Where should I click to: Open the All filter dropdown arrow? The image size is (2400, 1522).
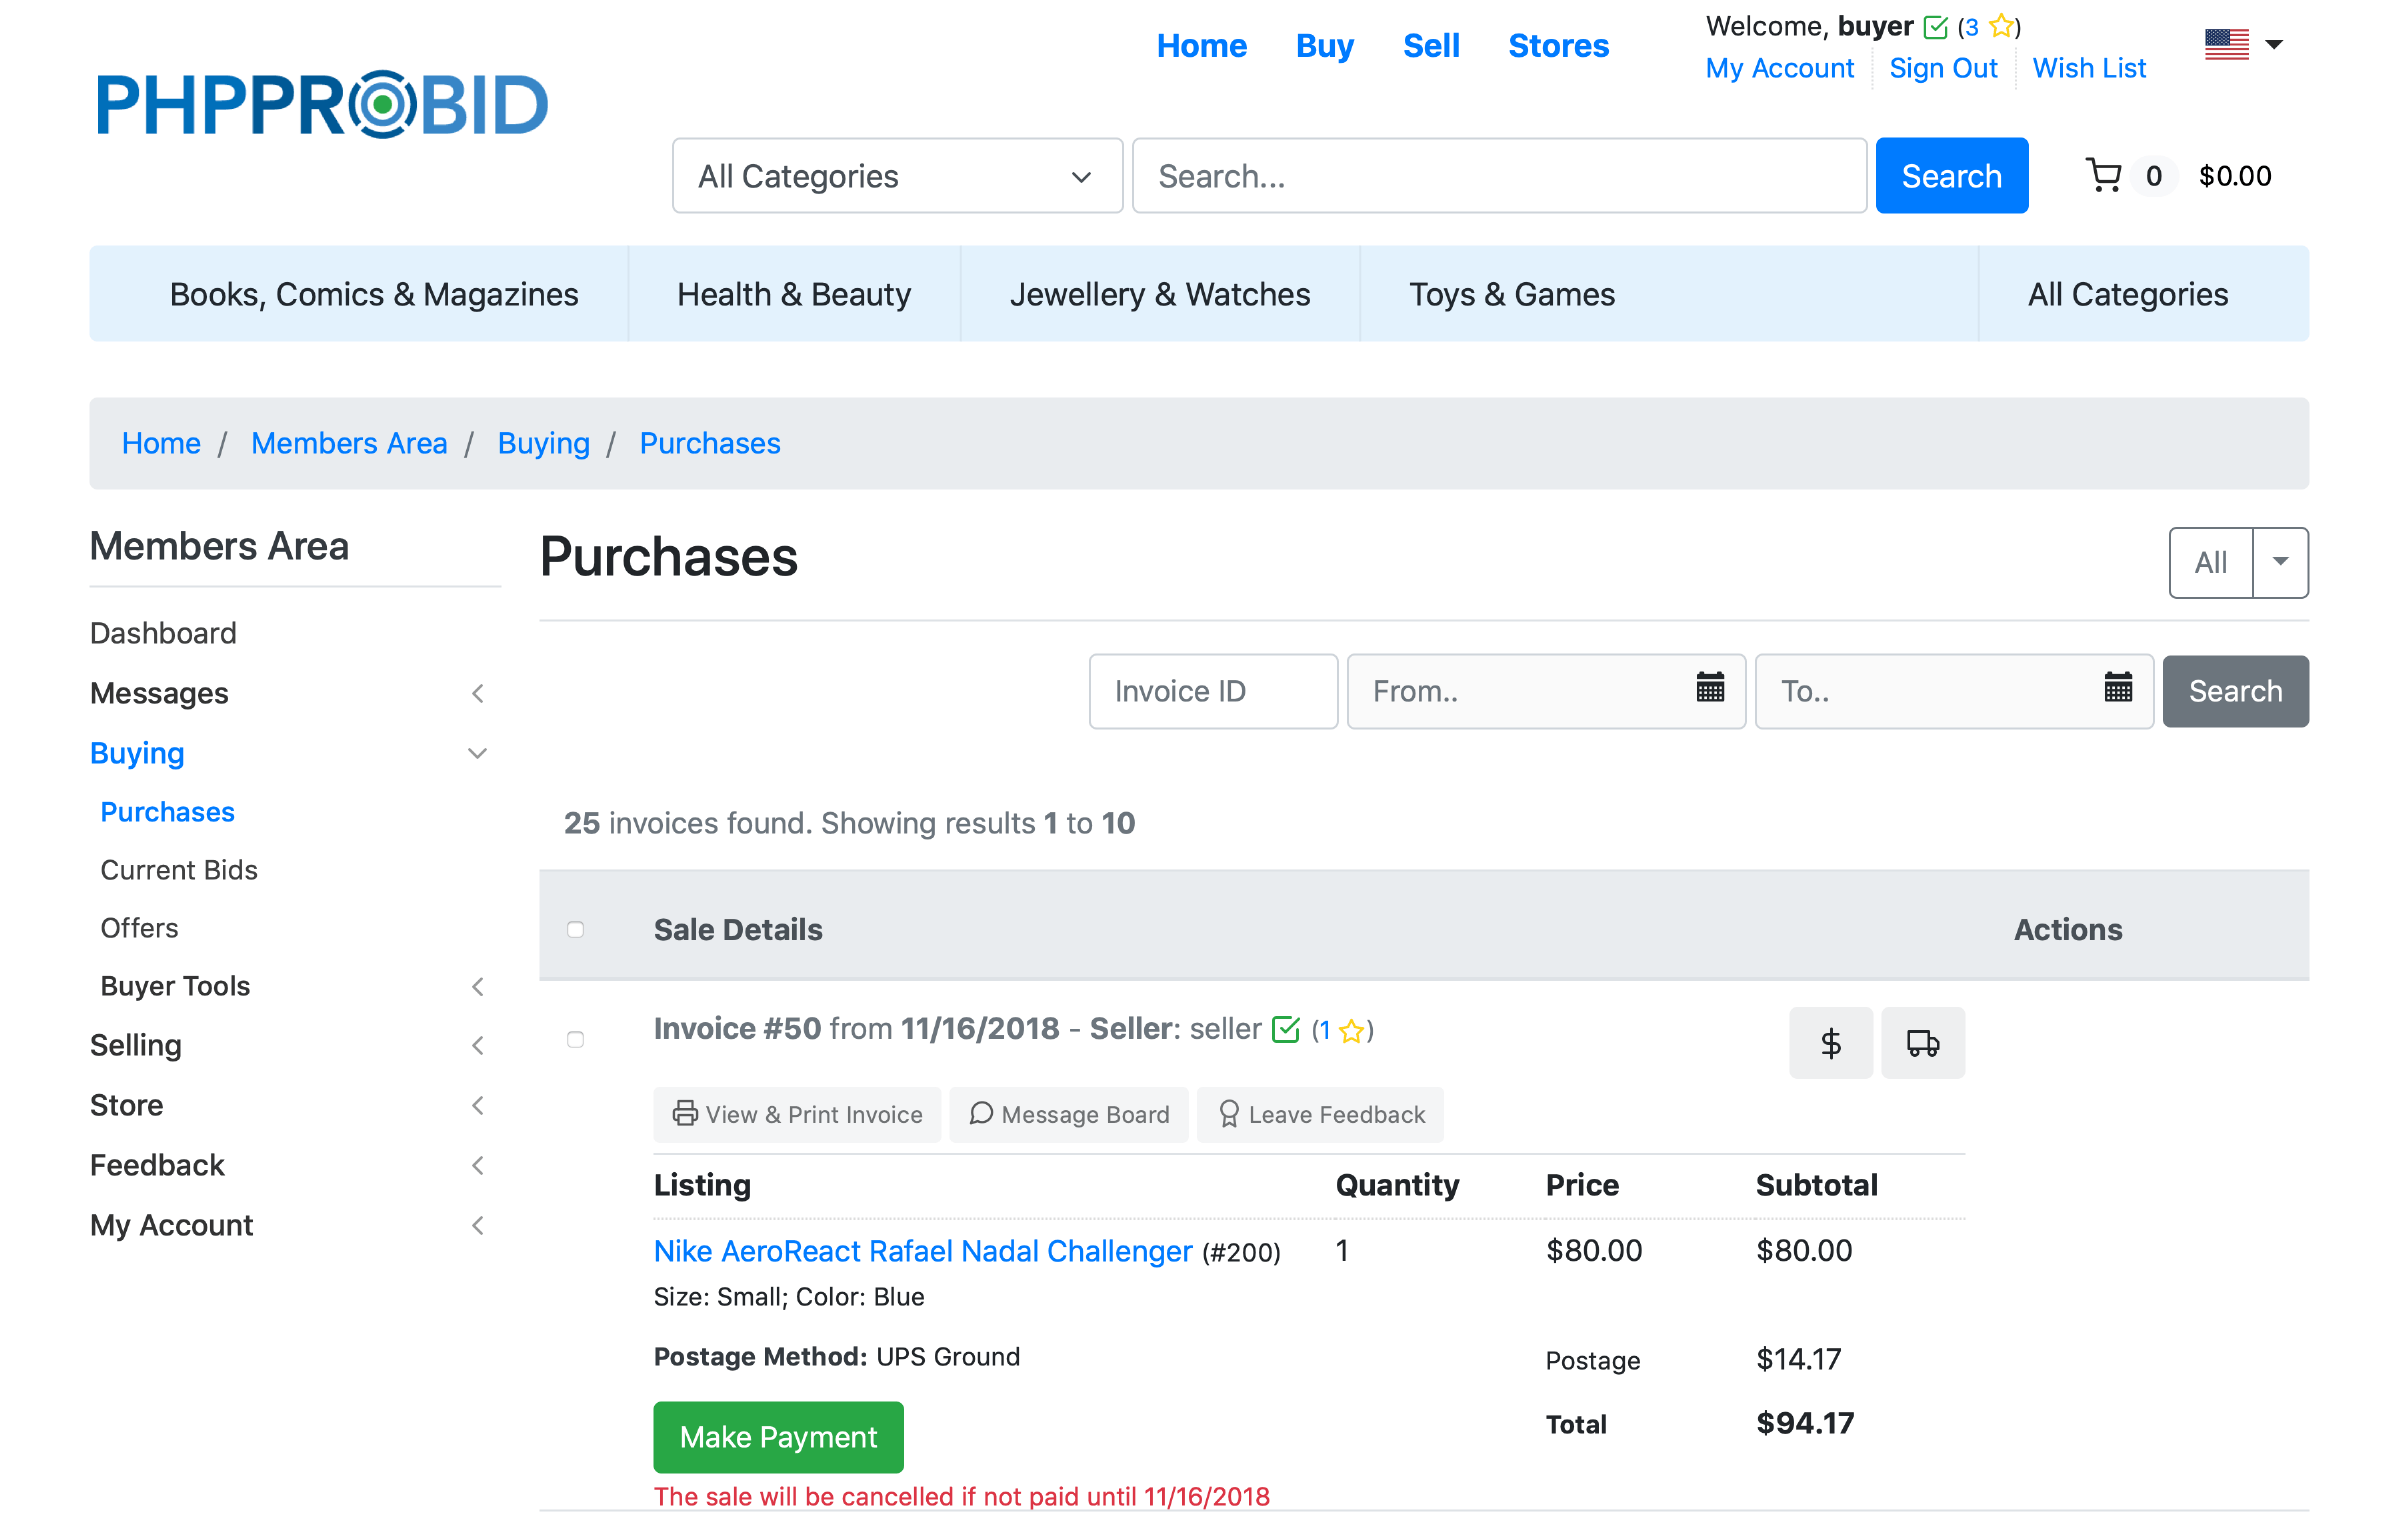2280,562
